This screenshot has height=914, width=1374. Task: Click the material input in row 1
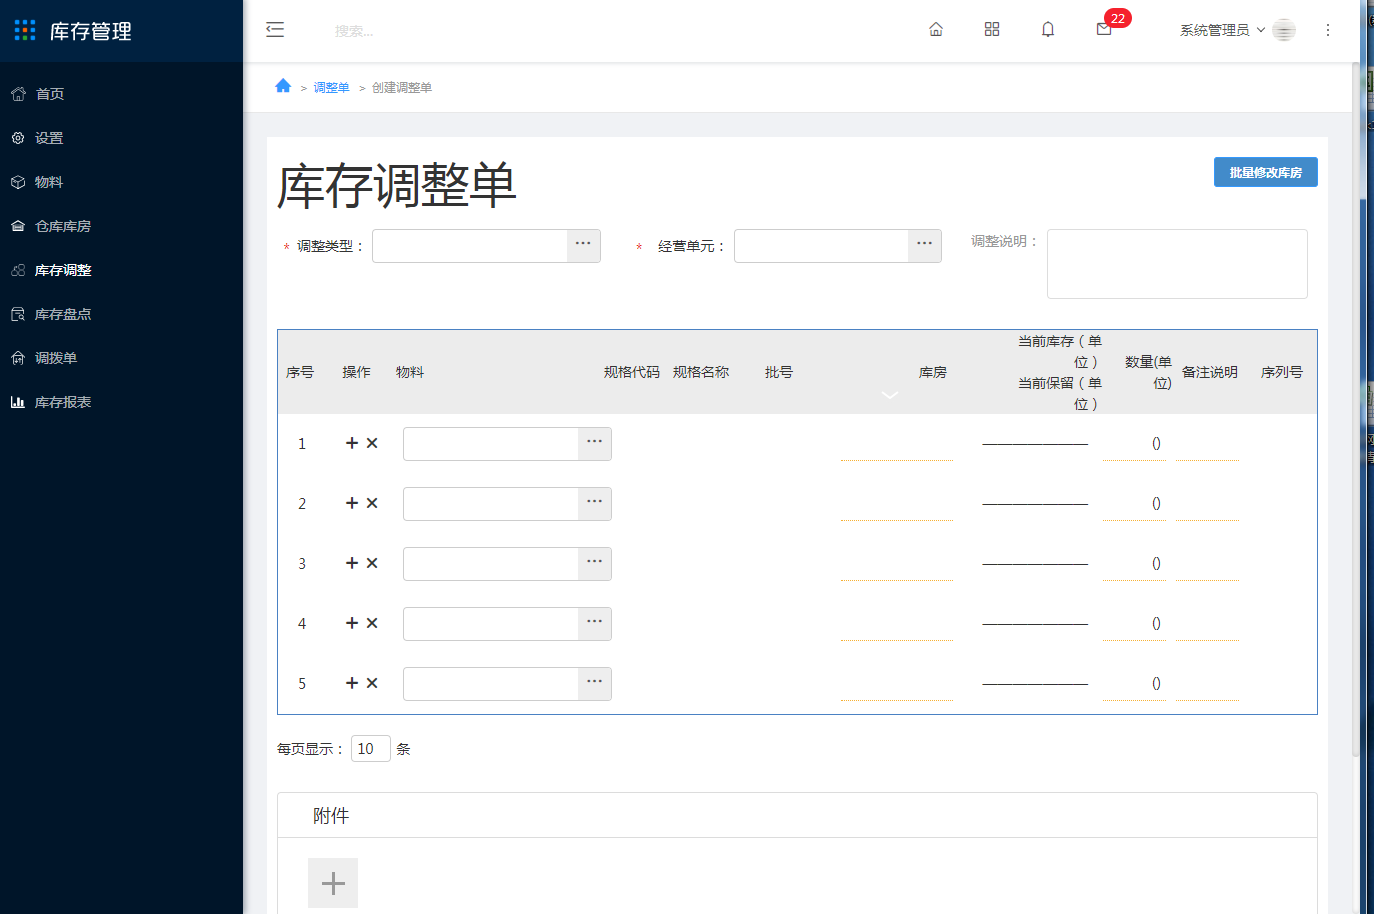point(491,444)
